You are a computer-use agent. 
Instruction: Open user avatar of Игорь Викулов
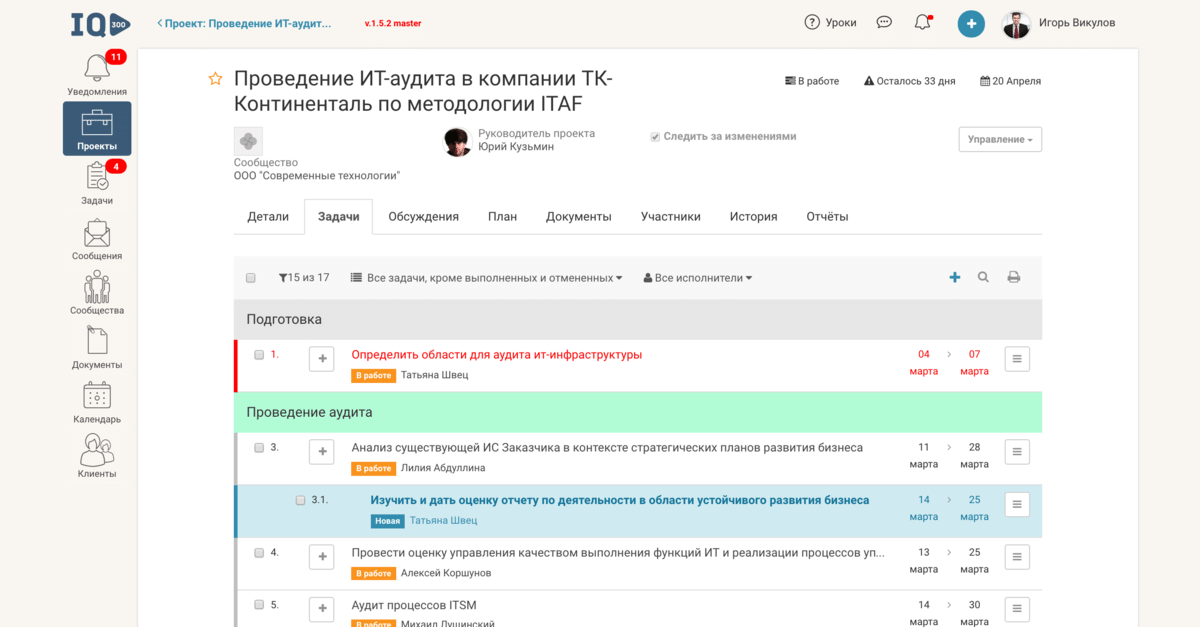(1016, 23)
